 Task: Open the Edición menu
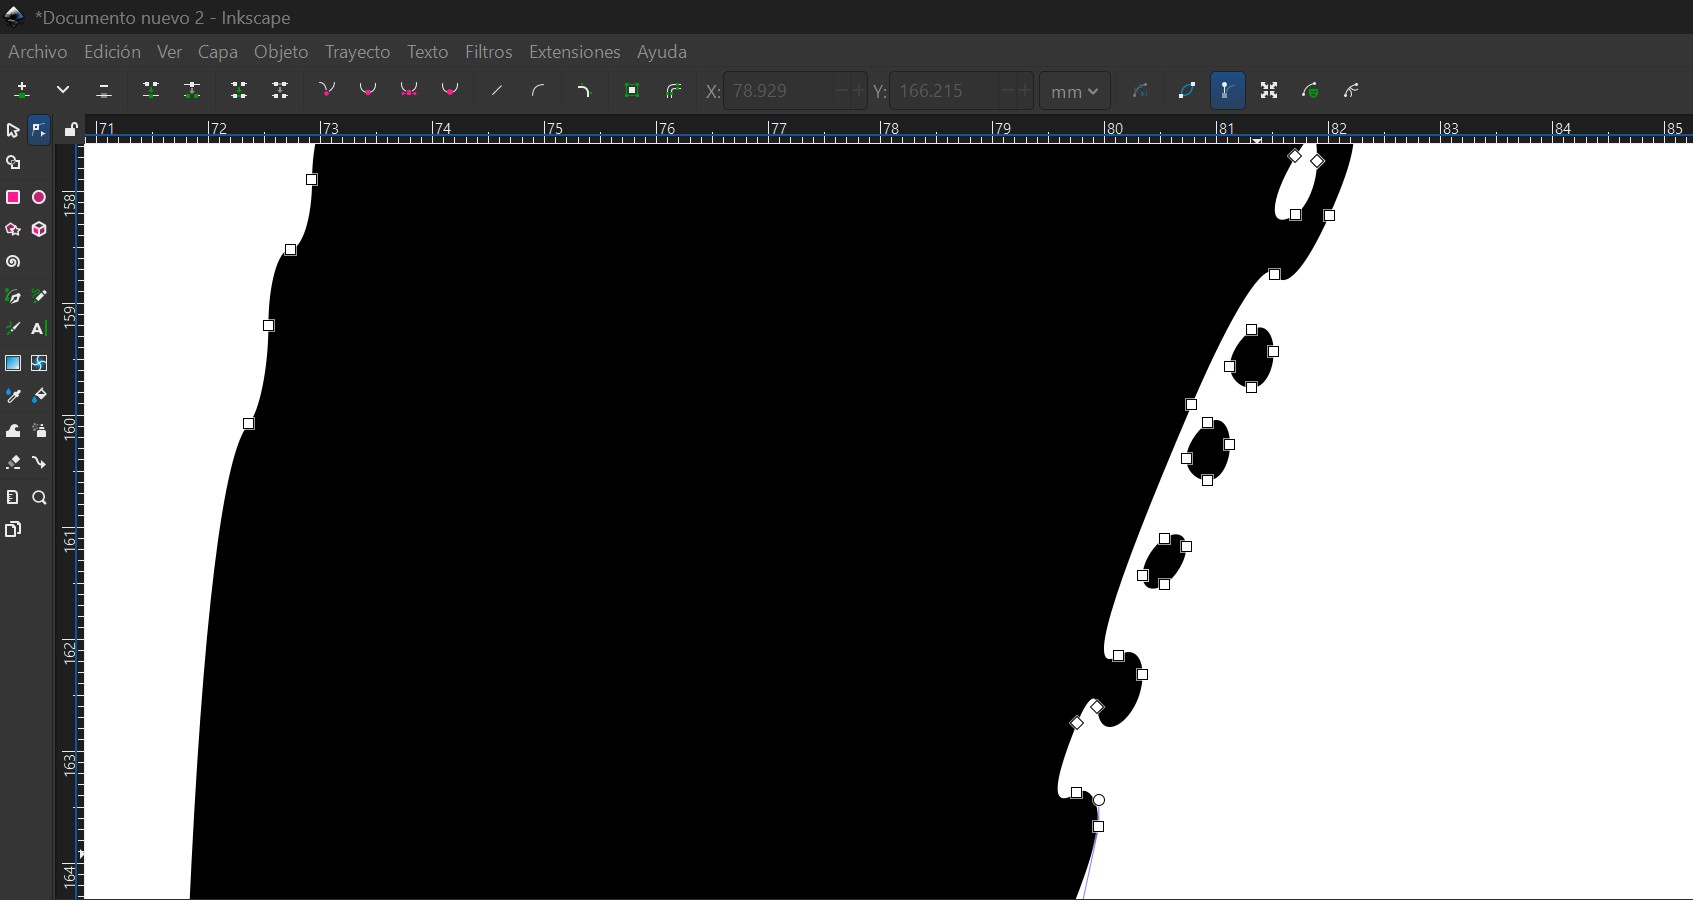(112, 52)
